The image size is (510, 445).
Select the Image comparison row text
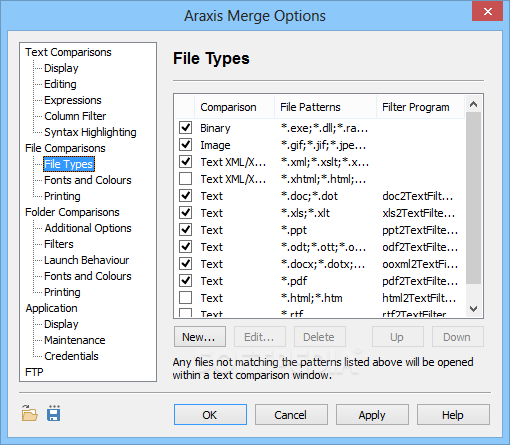pyautogui.click(x=215, y=145)
